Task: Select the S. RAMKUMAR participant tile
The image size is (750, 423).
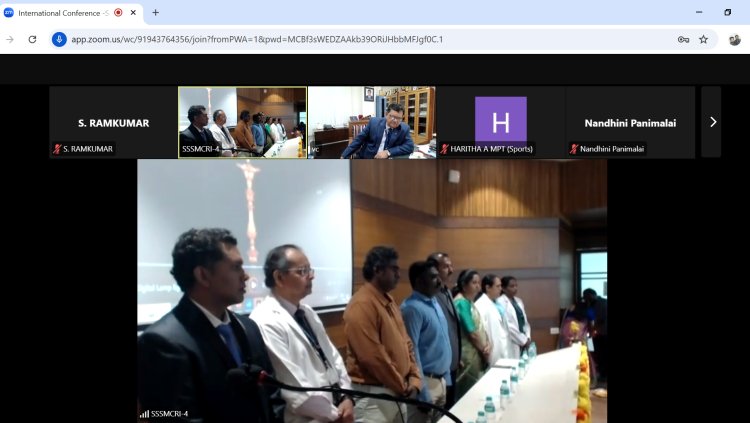Action: [113, 122]
